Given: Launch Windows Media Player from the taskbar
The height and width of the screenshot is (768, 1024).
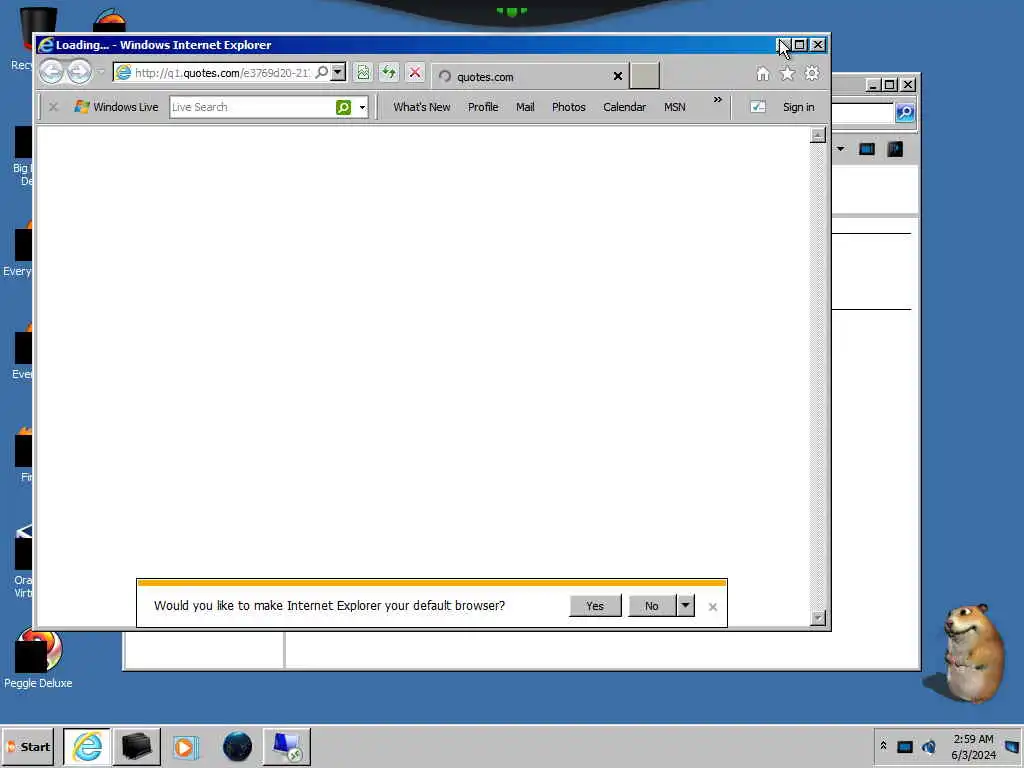Looking at the screenshot, I should 186,746.
